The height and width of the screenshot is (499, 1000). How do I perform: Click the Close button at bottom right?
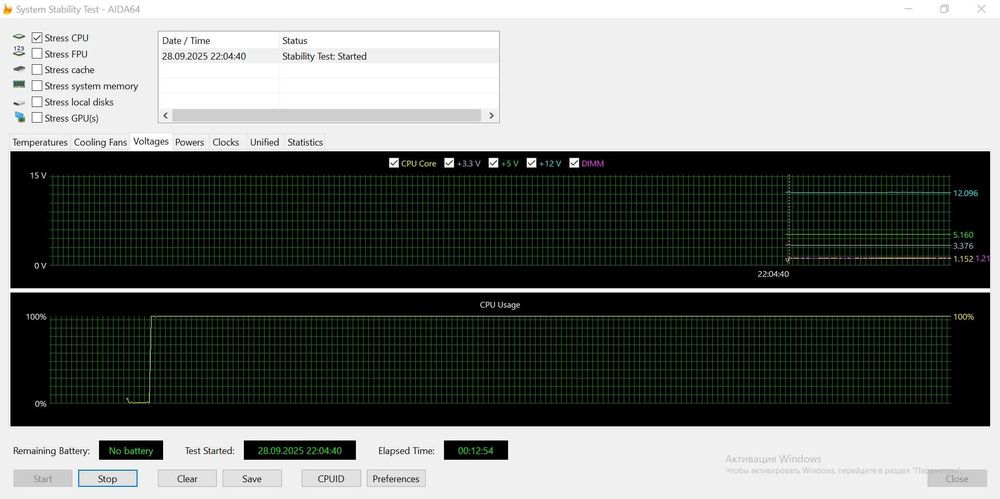click(x=957, y=479)
